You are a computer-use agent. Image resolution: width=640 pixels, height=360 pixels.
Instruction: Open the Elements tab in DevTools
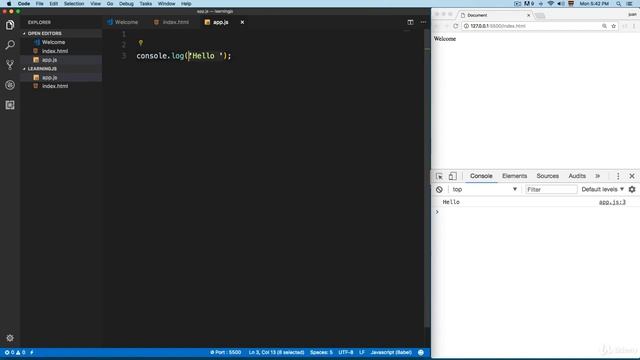(x=514, y=176)
